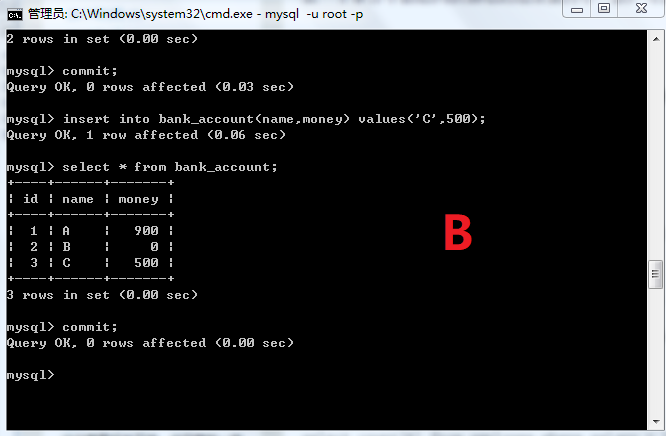Click the scrollbar track below the thumb
The image size is (666, 436).
[656, 351]
